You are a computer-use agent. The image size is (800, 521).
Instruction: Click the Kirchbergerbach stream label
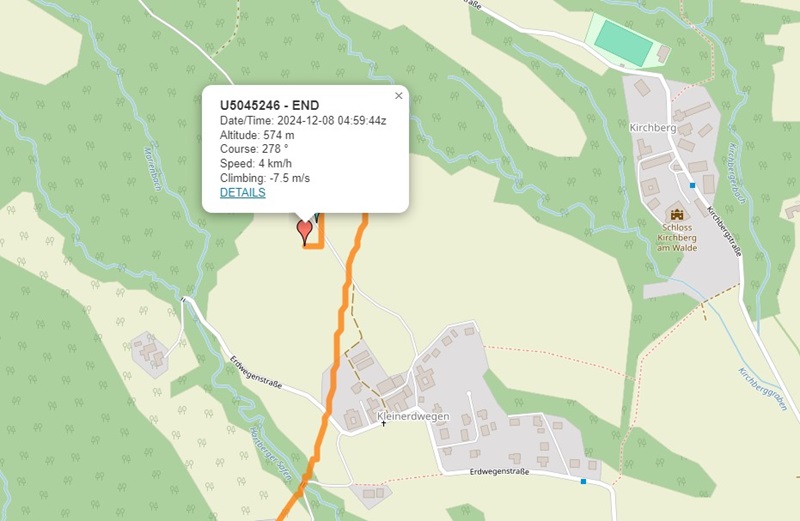(x=737, y=173)
